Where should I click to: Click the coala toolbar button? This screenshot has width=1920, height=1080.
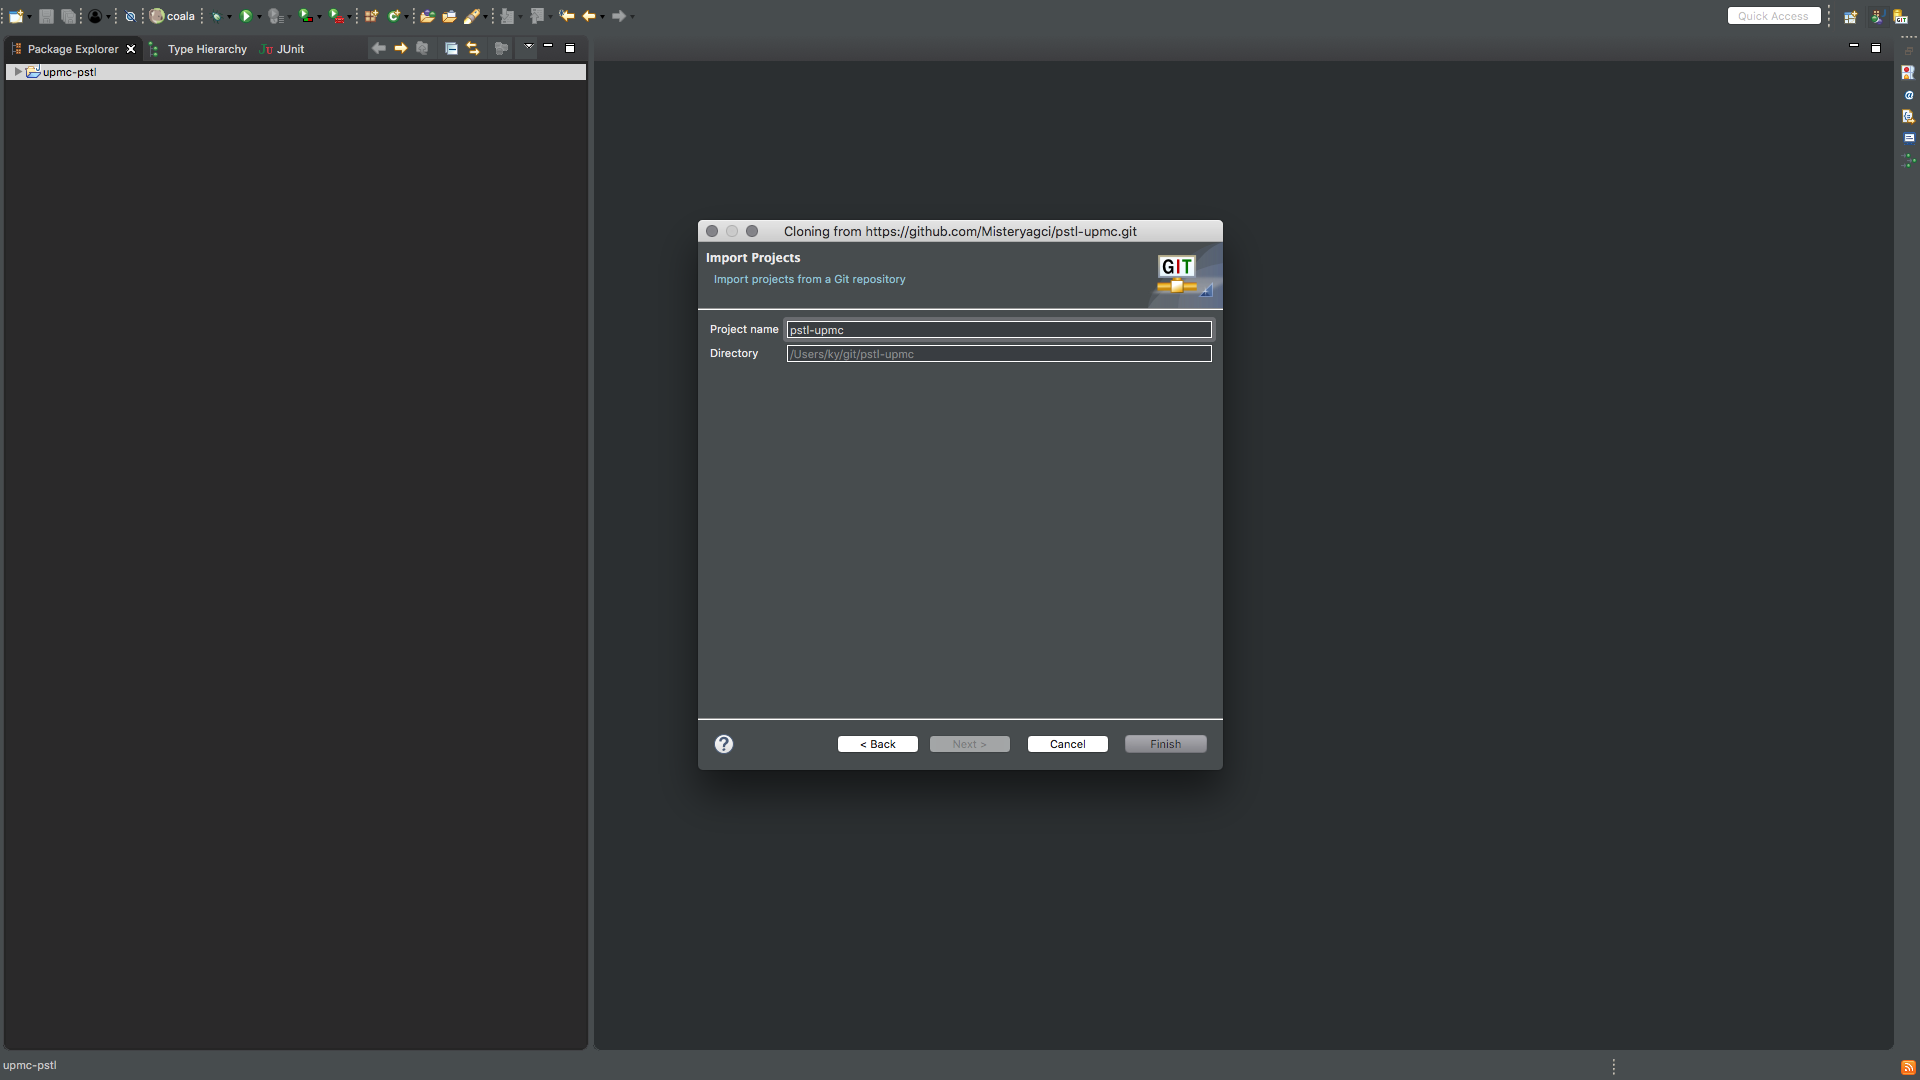pyautogui.click(x=172, y=16)
